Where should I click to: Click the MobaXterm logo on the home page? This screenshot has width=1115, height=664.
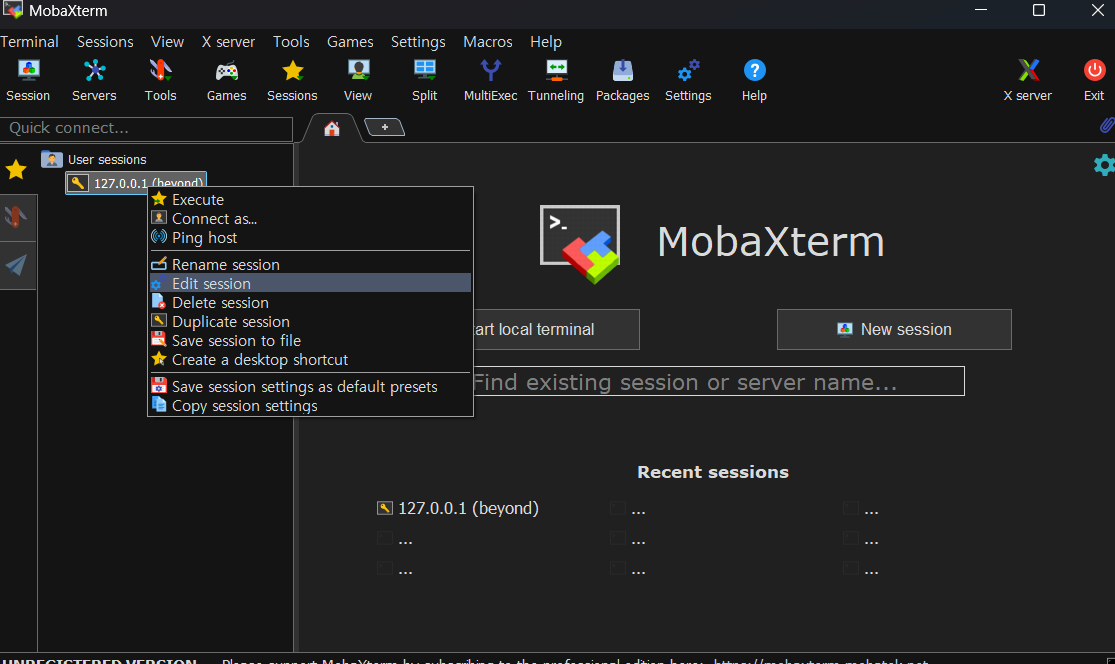coord(580,243)
